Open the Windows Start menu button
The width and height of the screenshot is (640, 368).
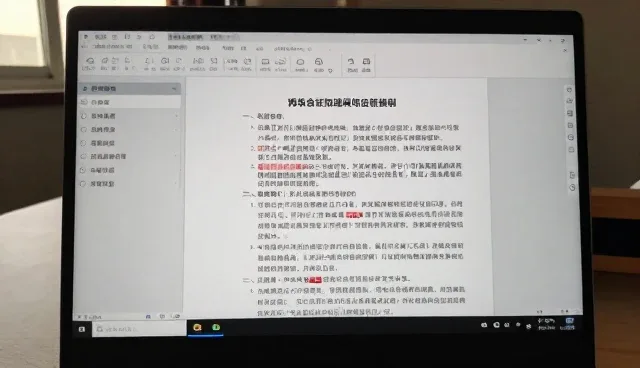pyautogui.click(x=82, y=329)
